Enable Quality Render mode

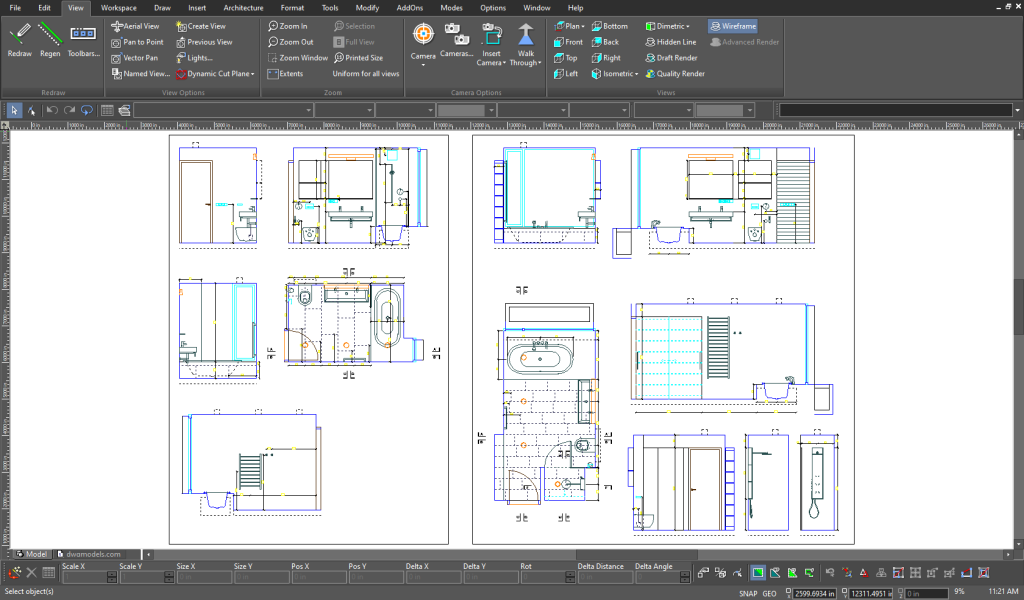[675, 74]
